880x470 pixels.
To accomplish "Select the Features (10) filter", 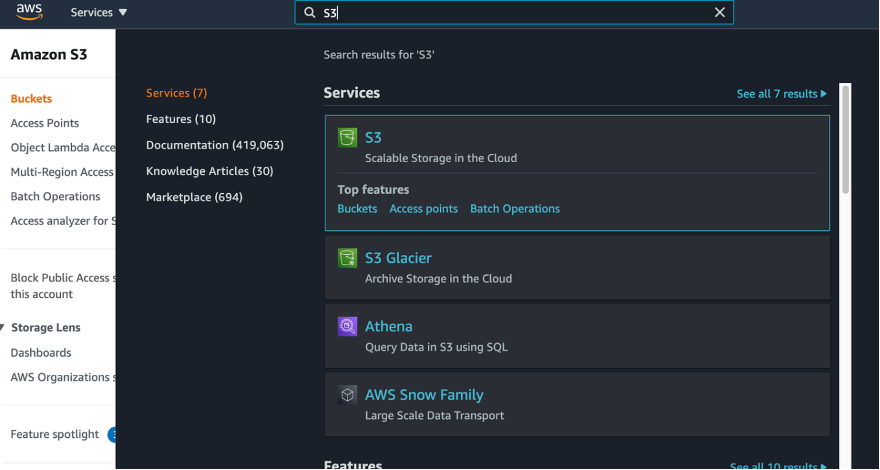I will click(x=181, y=119).
